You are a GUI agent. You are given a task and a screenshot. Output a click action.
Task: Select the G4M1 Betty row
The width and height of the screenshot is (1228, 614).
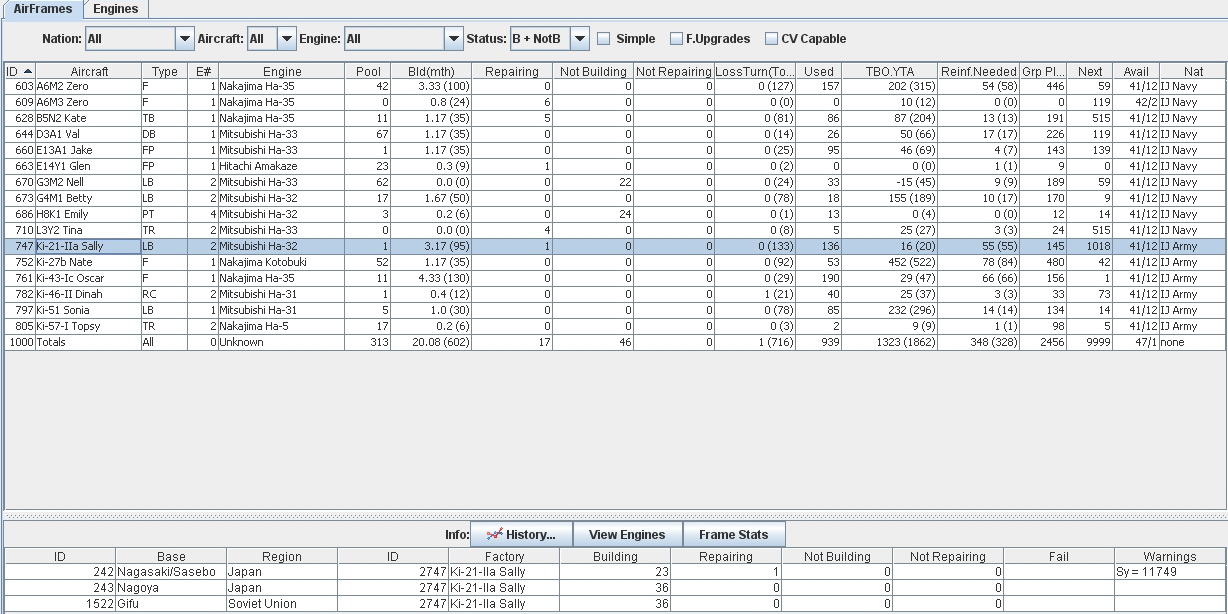click(x=615, y=198)
